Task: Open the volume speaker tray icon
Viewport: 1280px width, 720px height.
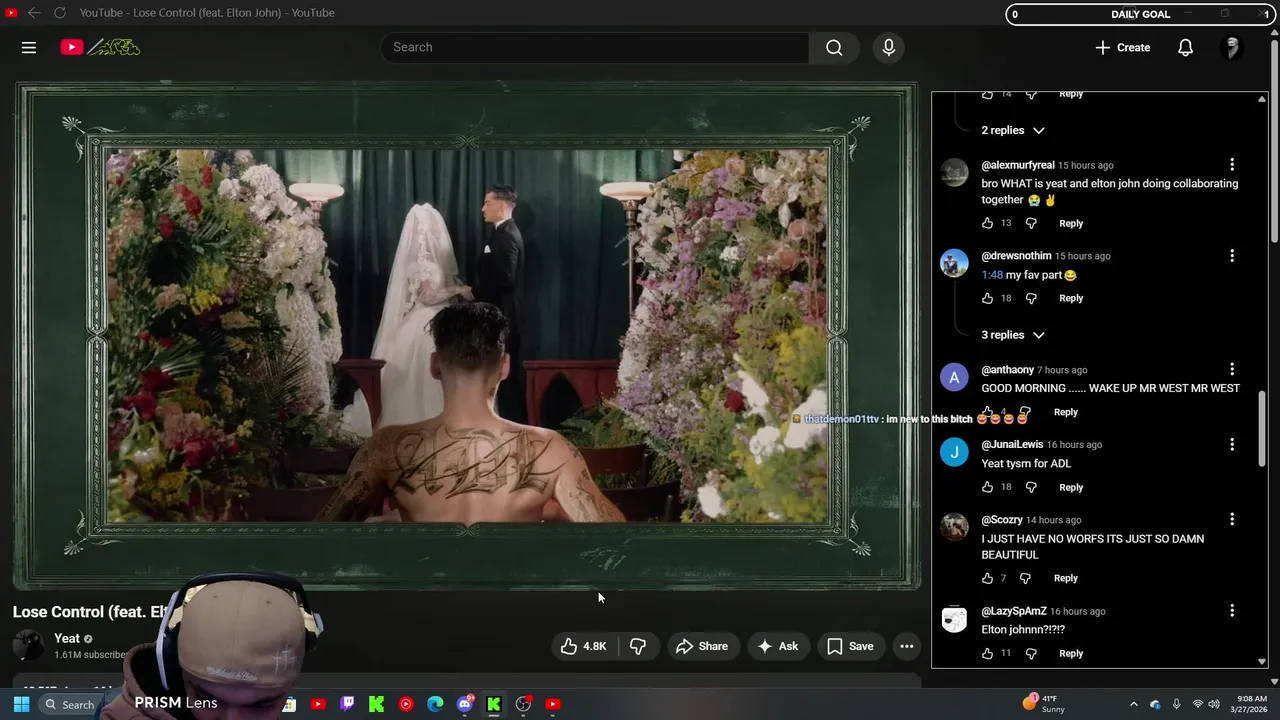Action: (1214, 704)
